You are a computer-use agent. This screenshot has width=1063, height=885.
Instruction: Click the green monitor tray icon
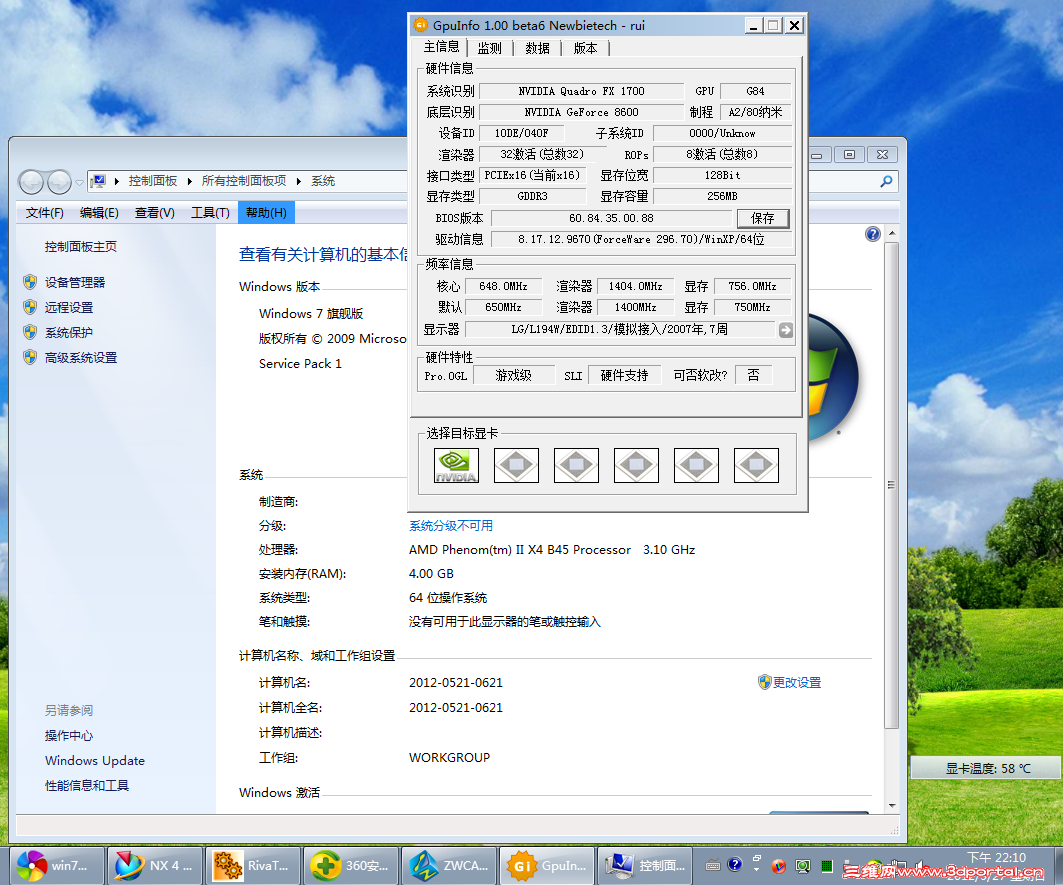803,866
